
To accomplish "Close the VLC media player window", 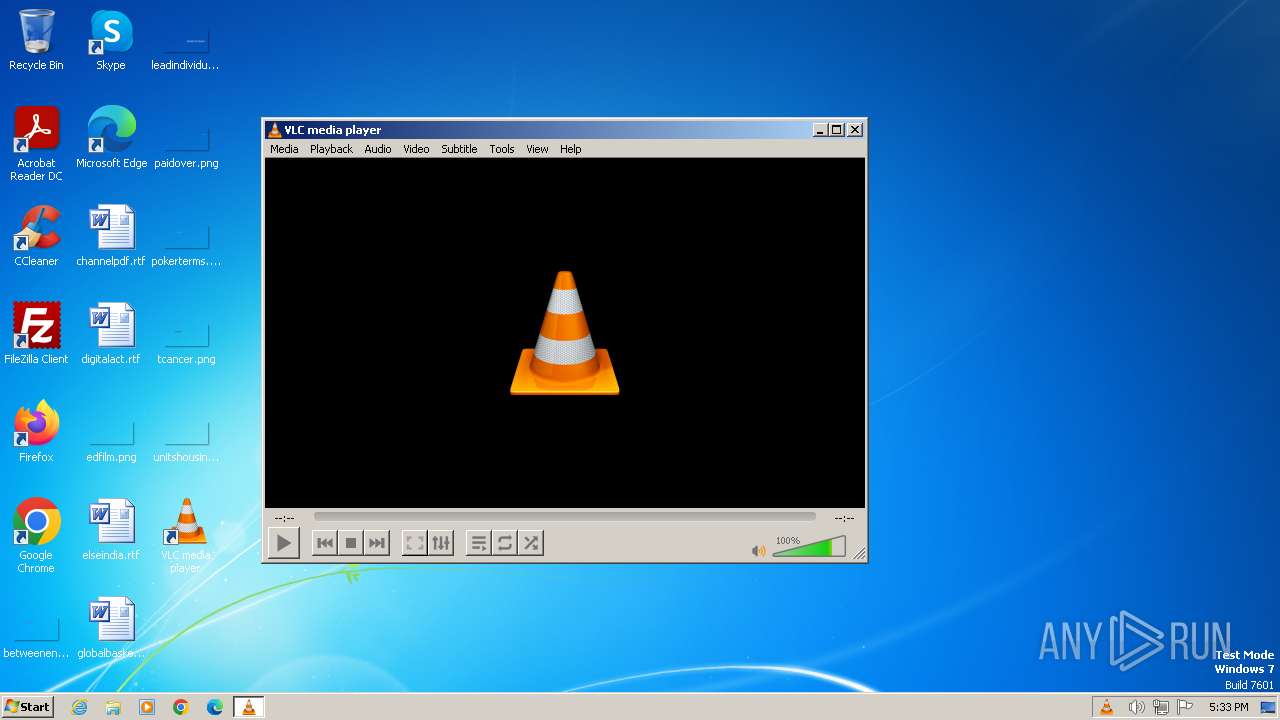I will coord(855,130).
